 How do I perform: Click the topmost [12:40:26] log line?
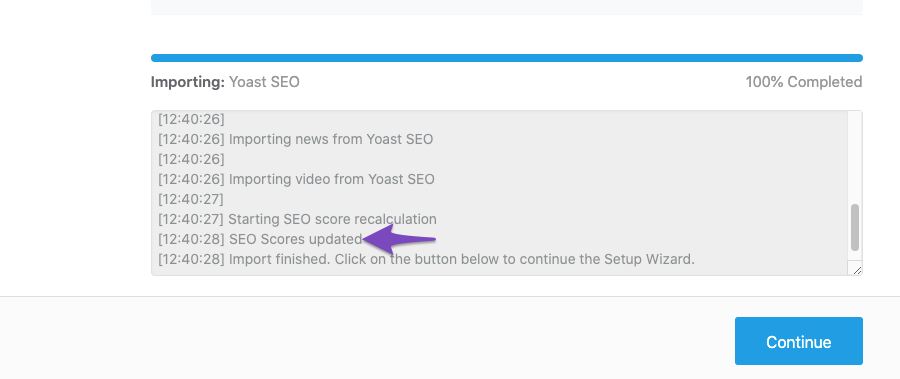(x=191, y=119)
